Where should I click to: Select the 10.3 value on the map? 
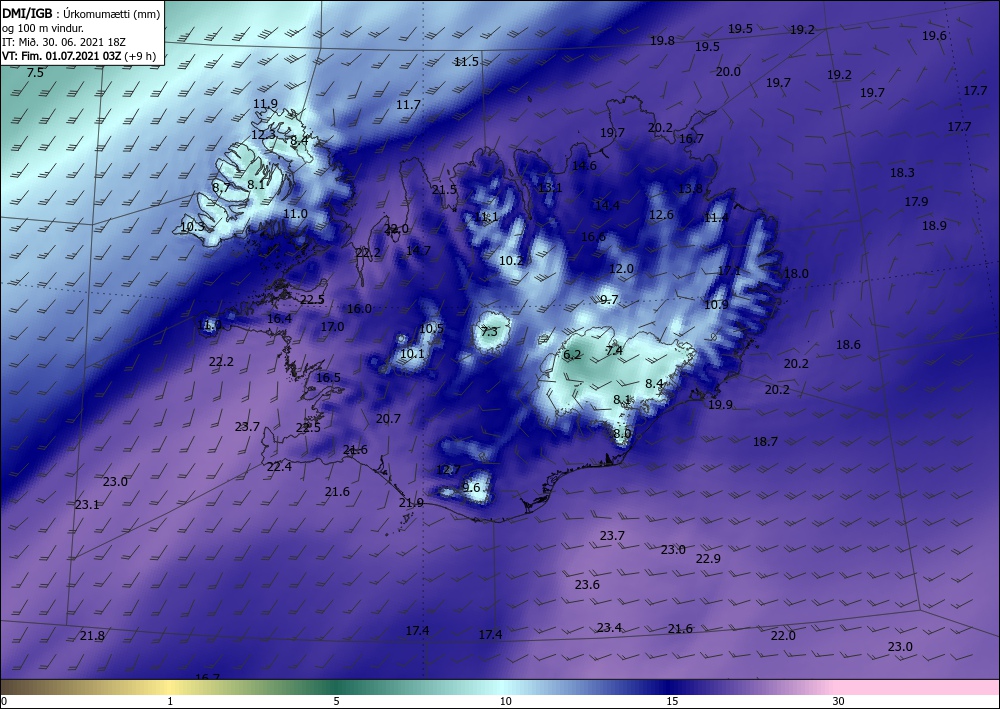click(x=192, y=226)
